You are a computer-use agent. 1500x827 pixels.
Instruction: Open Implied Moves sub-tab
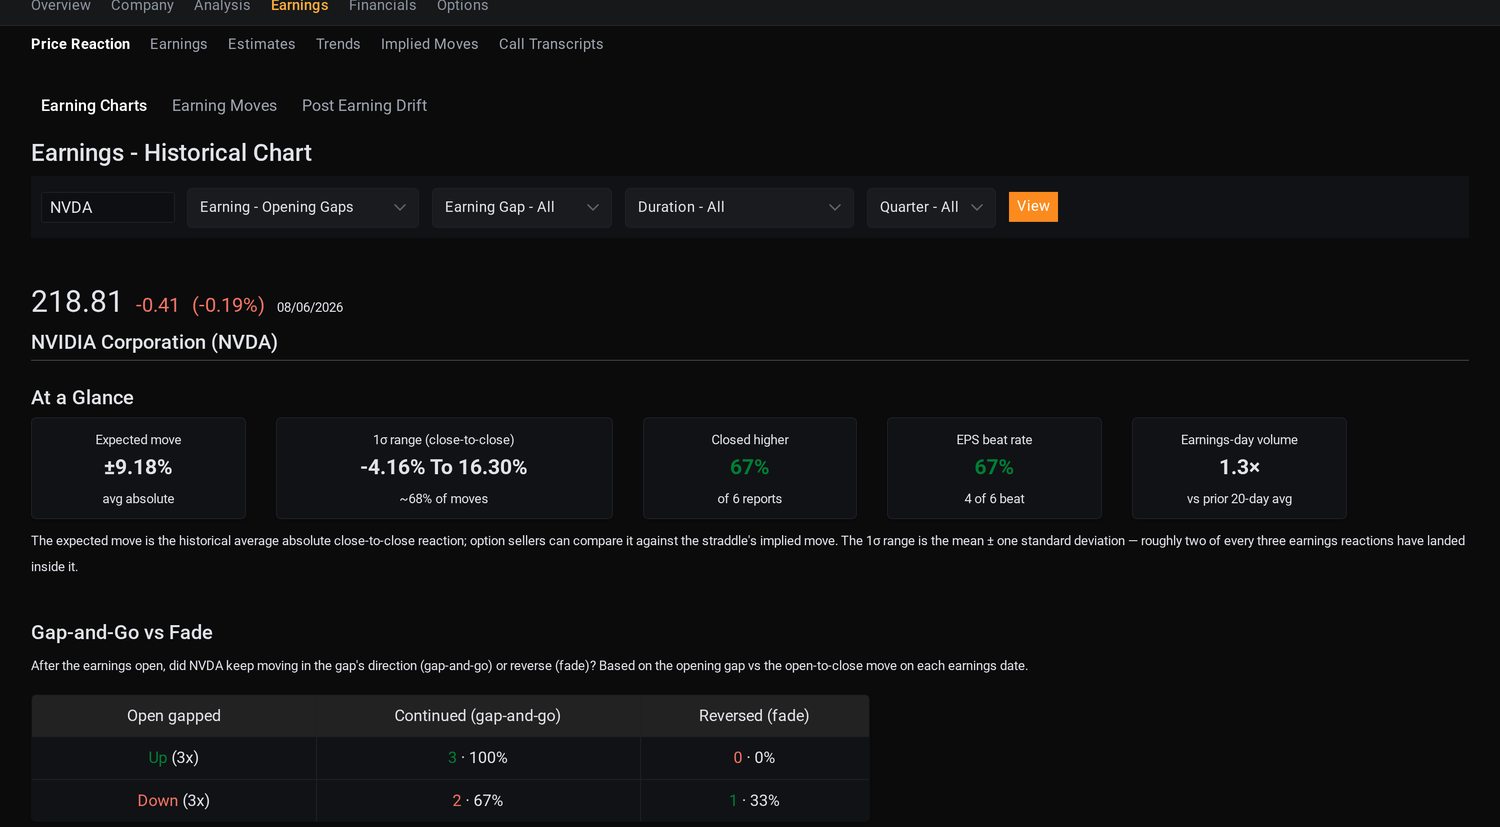point(429,44)
